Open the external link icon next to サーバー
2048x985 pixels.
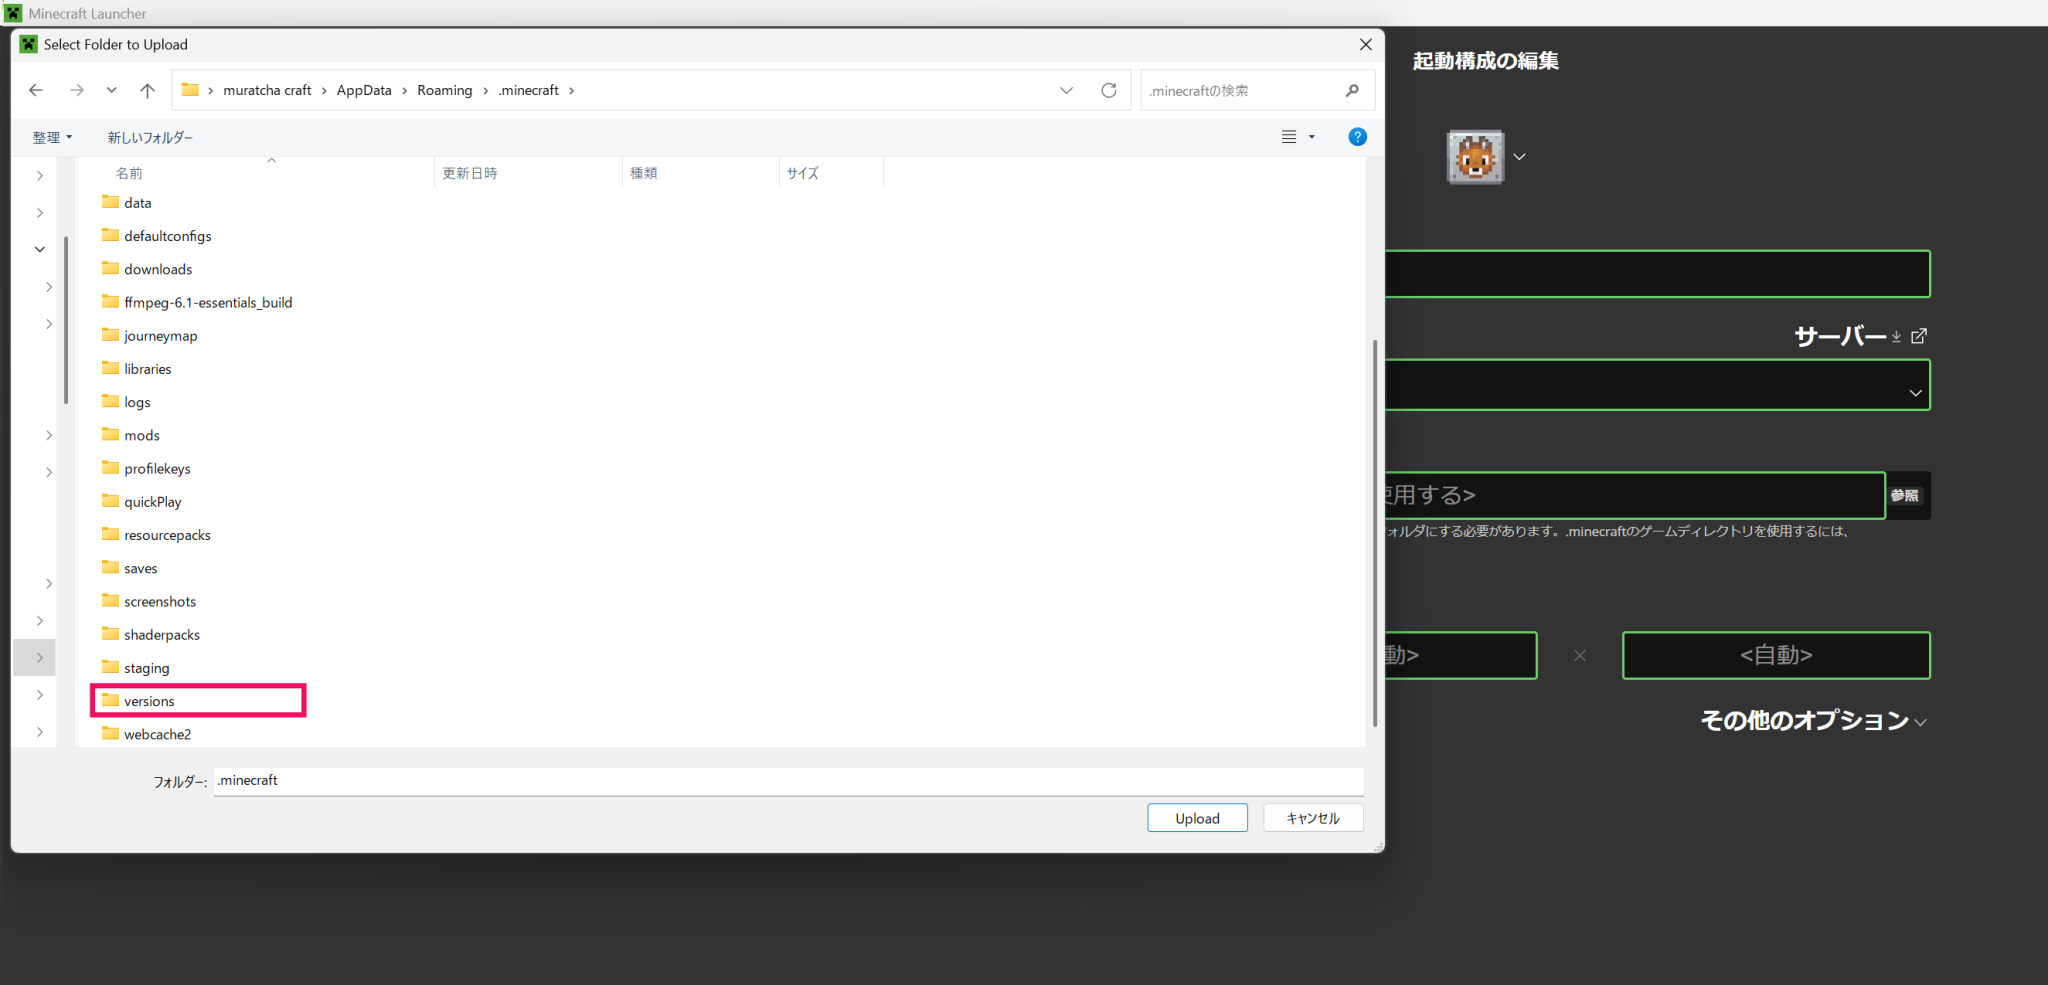[1919, 336]
